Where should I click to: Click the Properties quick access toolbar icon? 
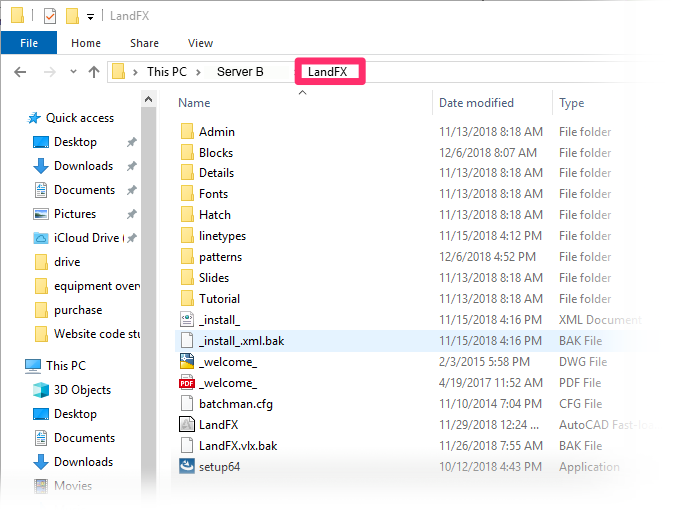pyautogui.click(x=50, y=16)
